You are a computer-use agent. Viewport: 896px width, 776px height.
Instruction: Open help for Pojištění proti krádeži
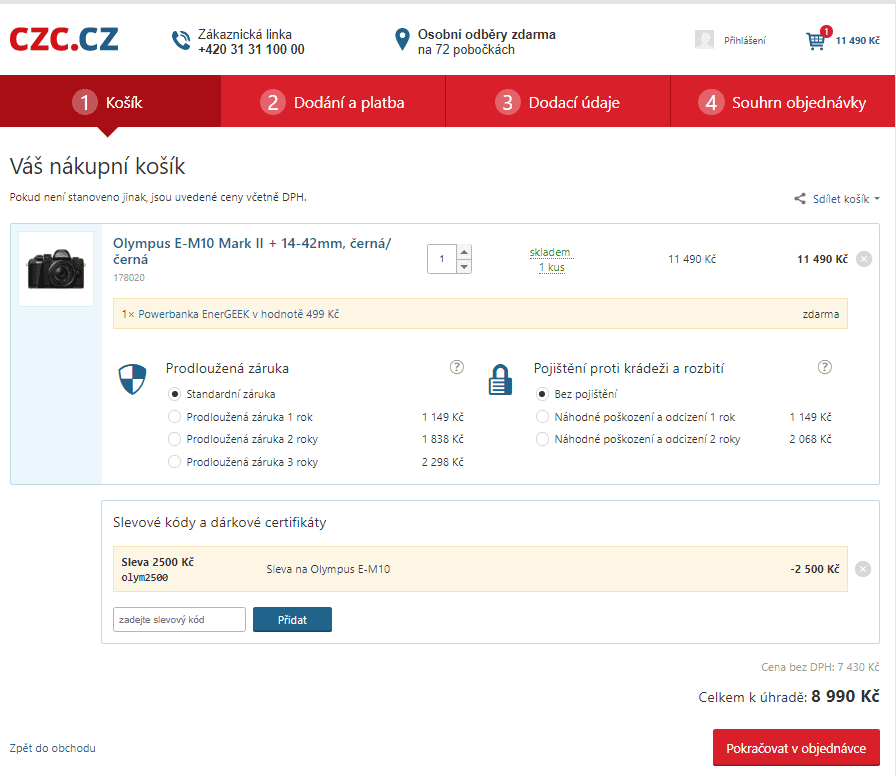[x=825, y=367]
